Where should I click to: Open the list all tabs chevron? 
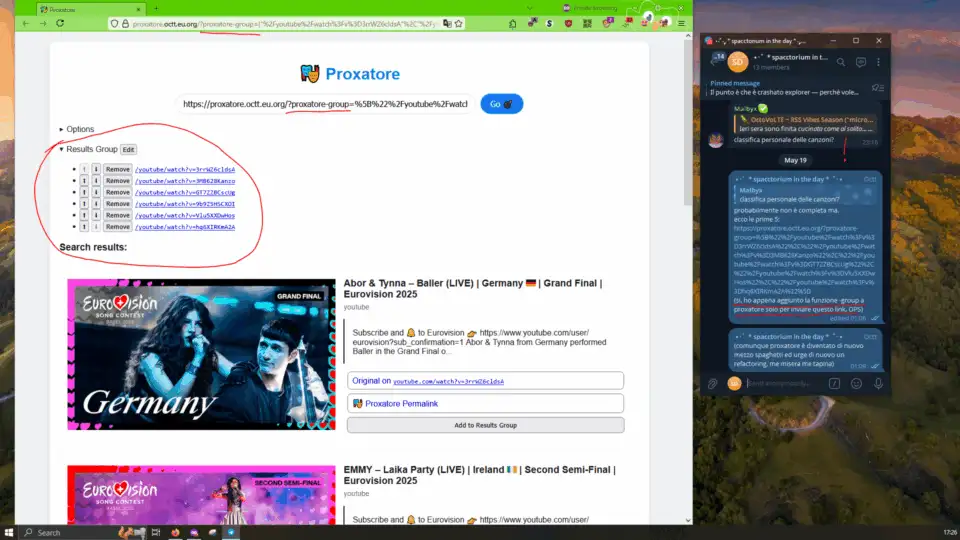[x=530, y=9]
